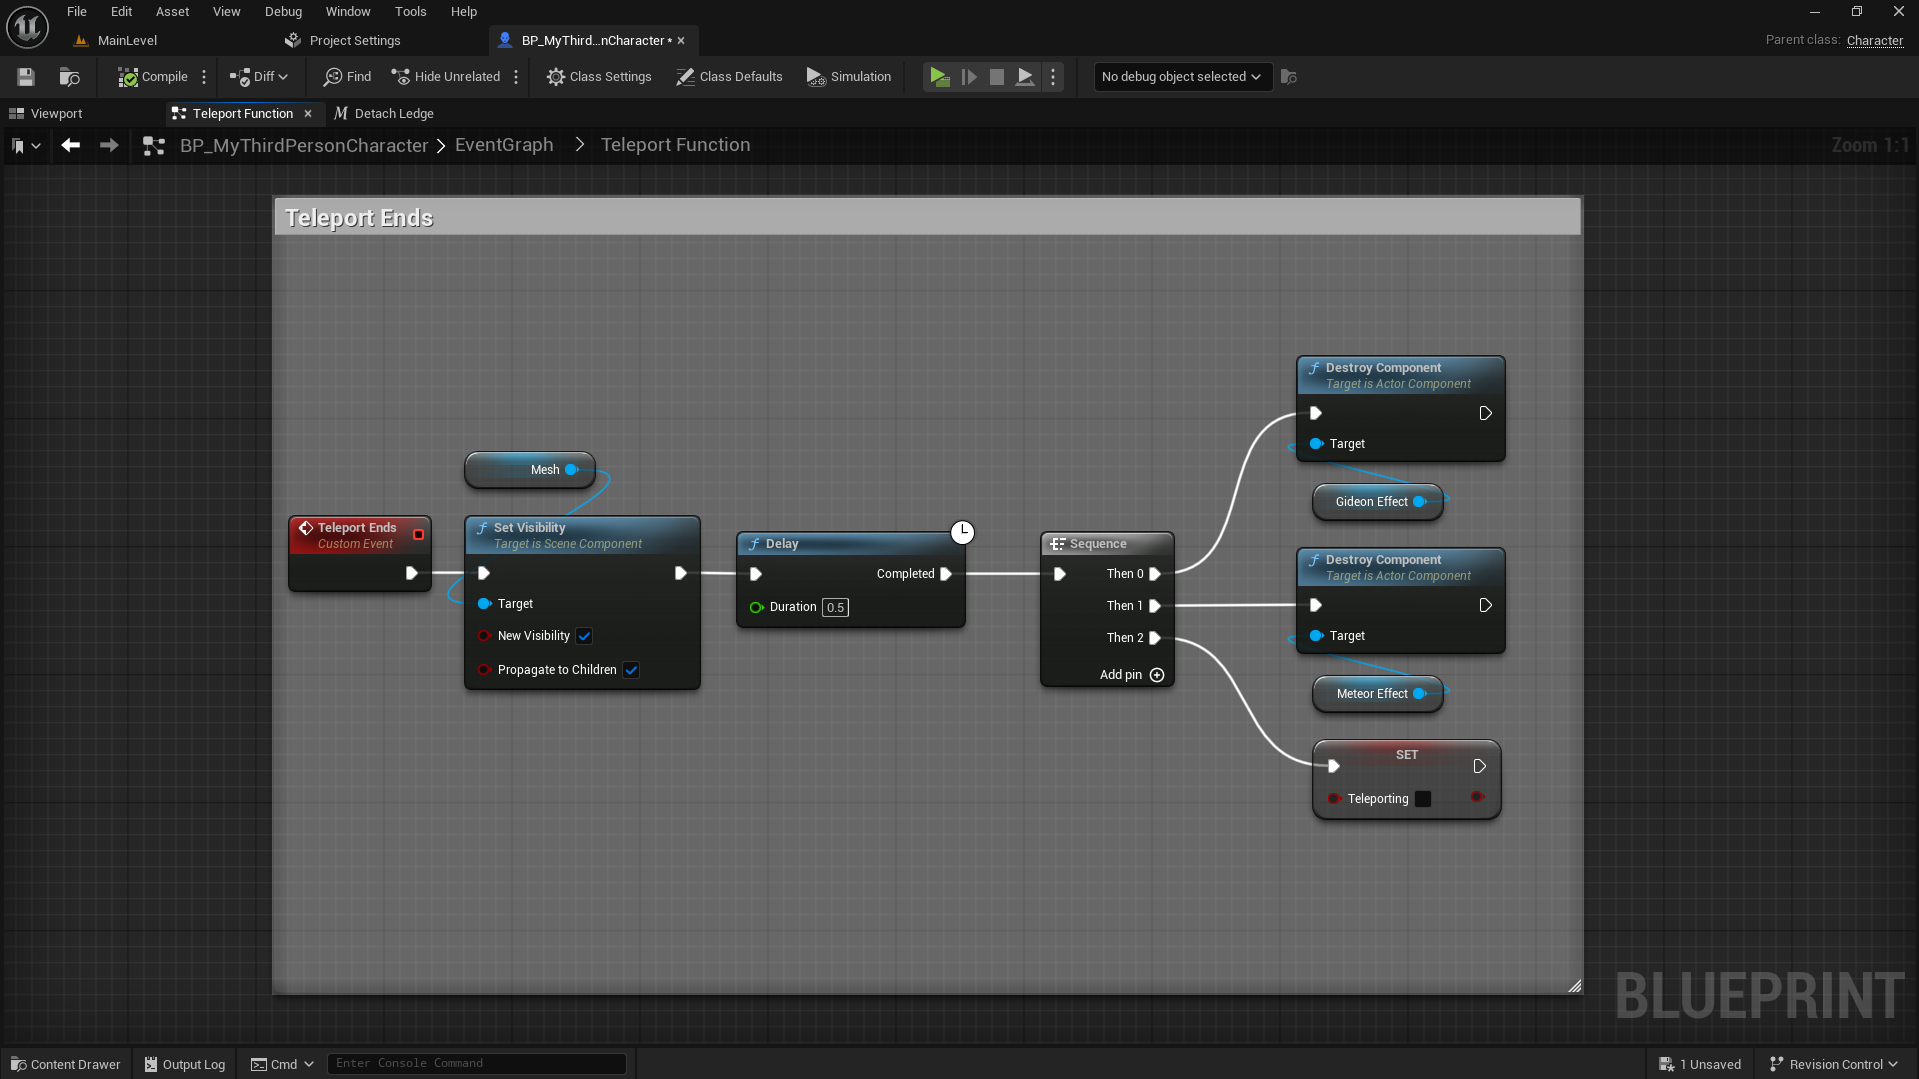This screenshot has width=1919, height=1079.
Task: Click the Stop simulation square icon
Action: click(x=997, y=77)
